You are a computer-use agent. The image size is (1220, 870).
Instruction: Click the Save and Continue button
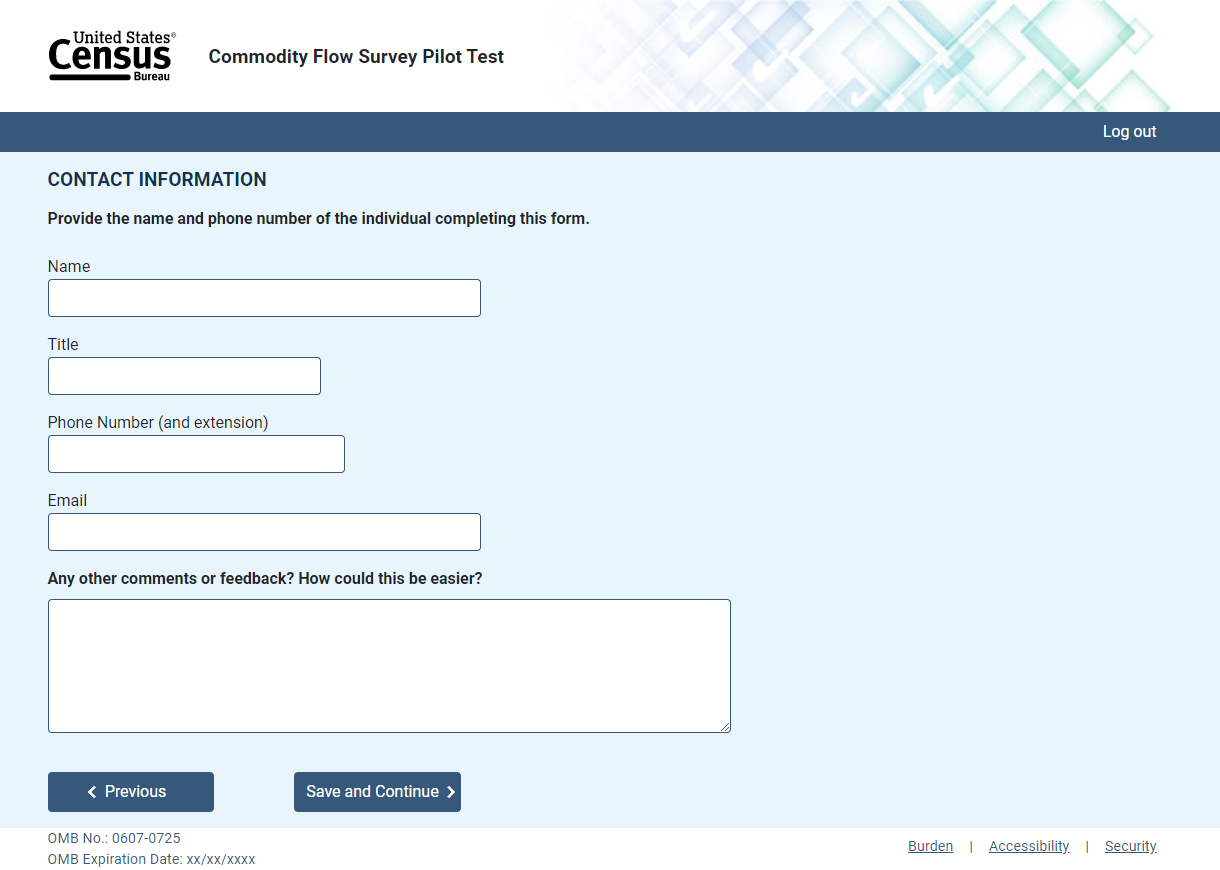point(377,792)
